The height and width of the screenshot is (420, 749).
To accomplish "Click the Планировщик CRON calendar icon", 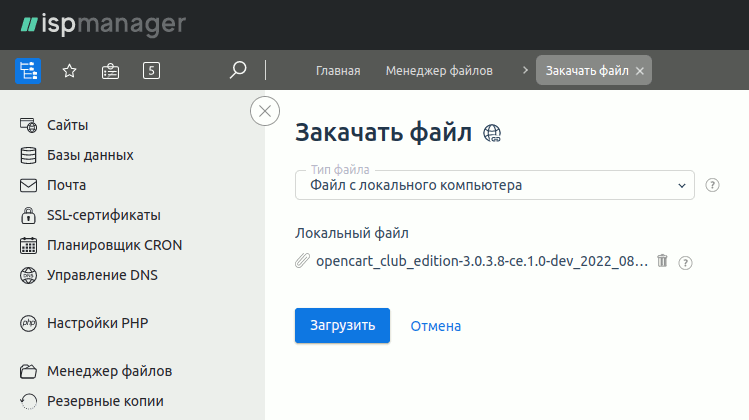I will 28,246.
